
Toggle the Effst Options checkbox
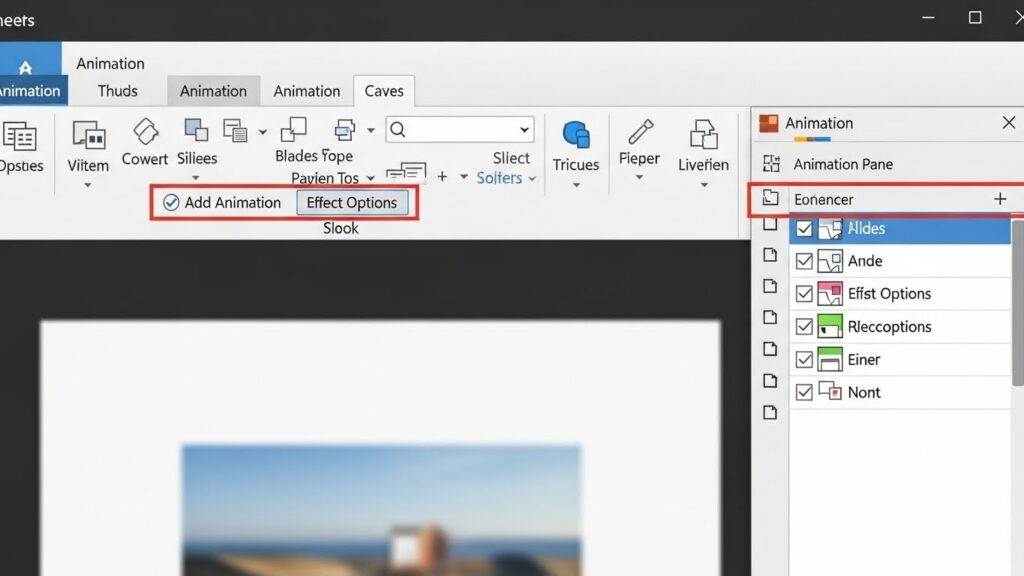(x=804, y=294)
